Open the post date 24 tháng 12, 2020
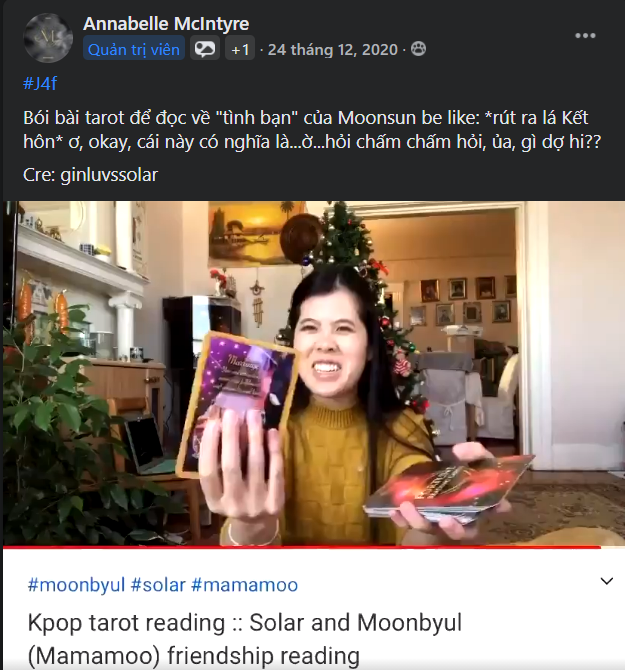625x670 pixels. pos(332,50)
